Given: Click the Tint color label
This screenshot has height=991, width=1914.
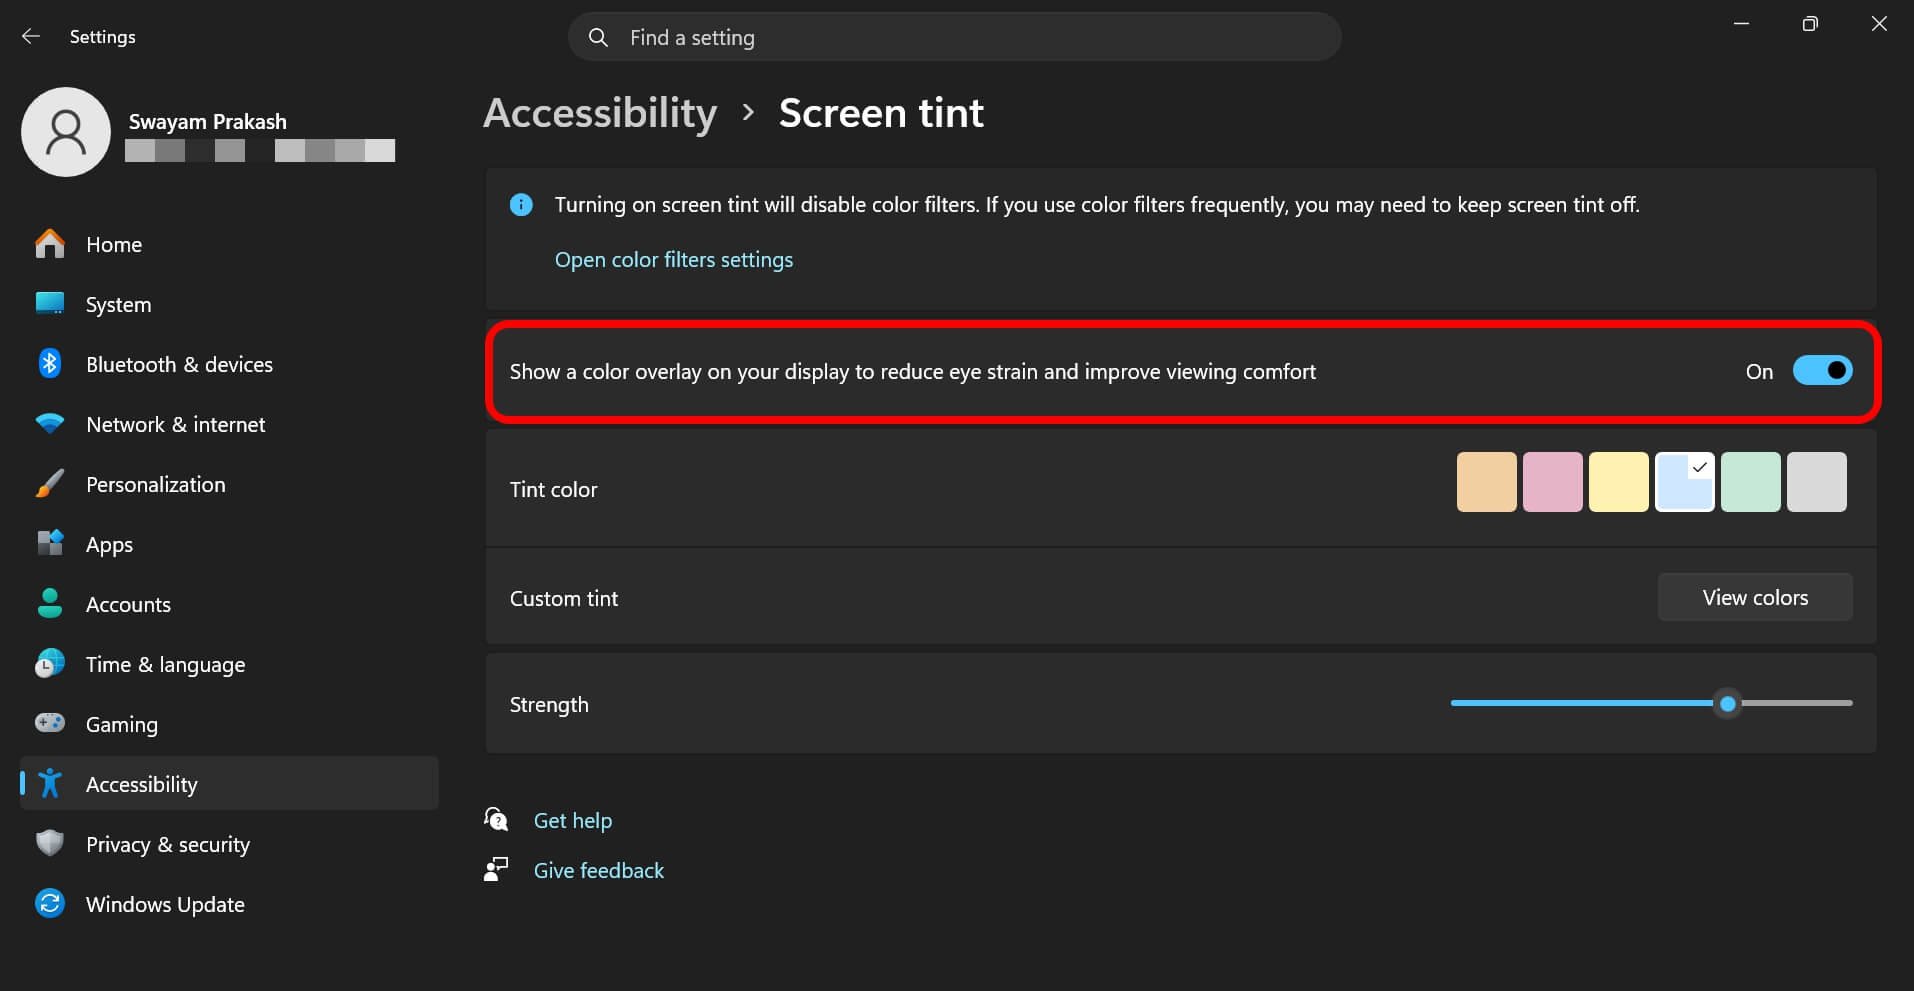Looking at the screenshot, I should 553,489.
